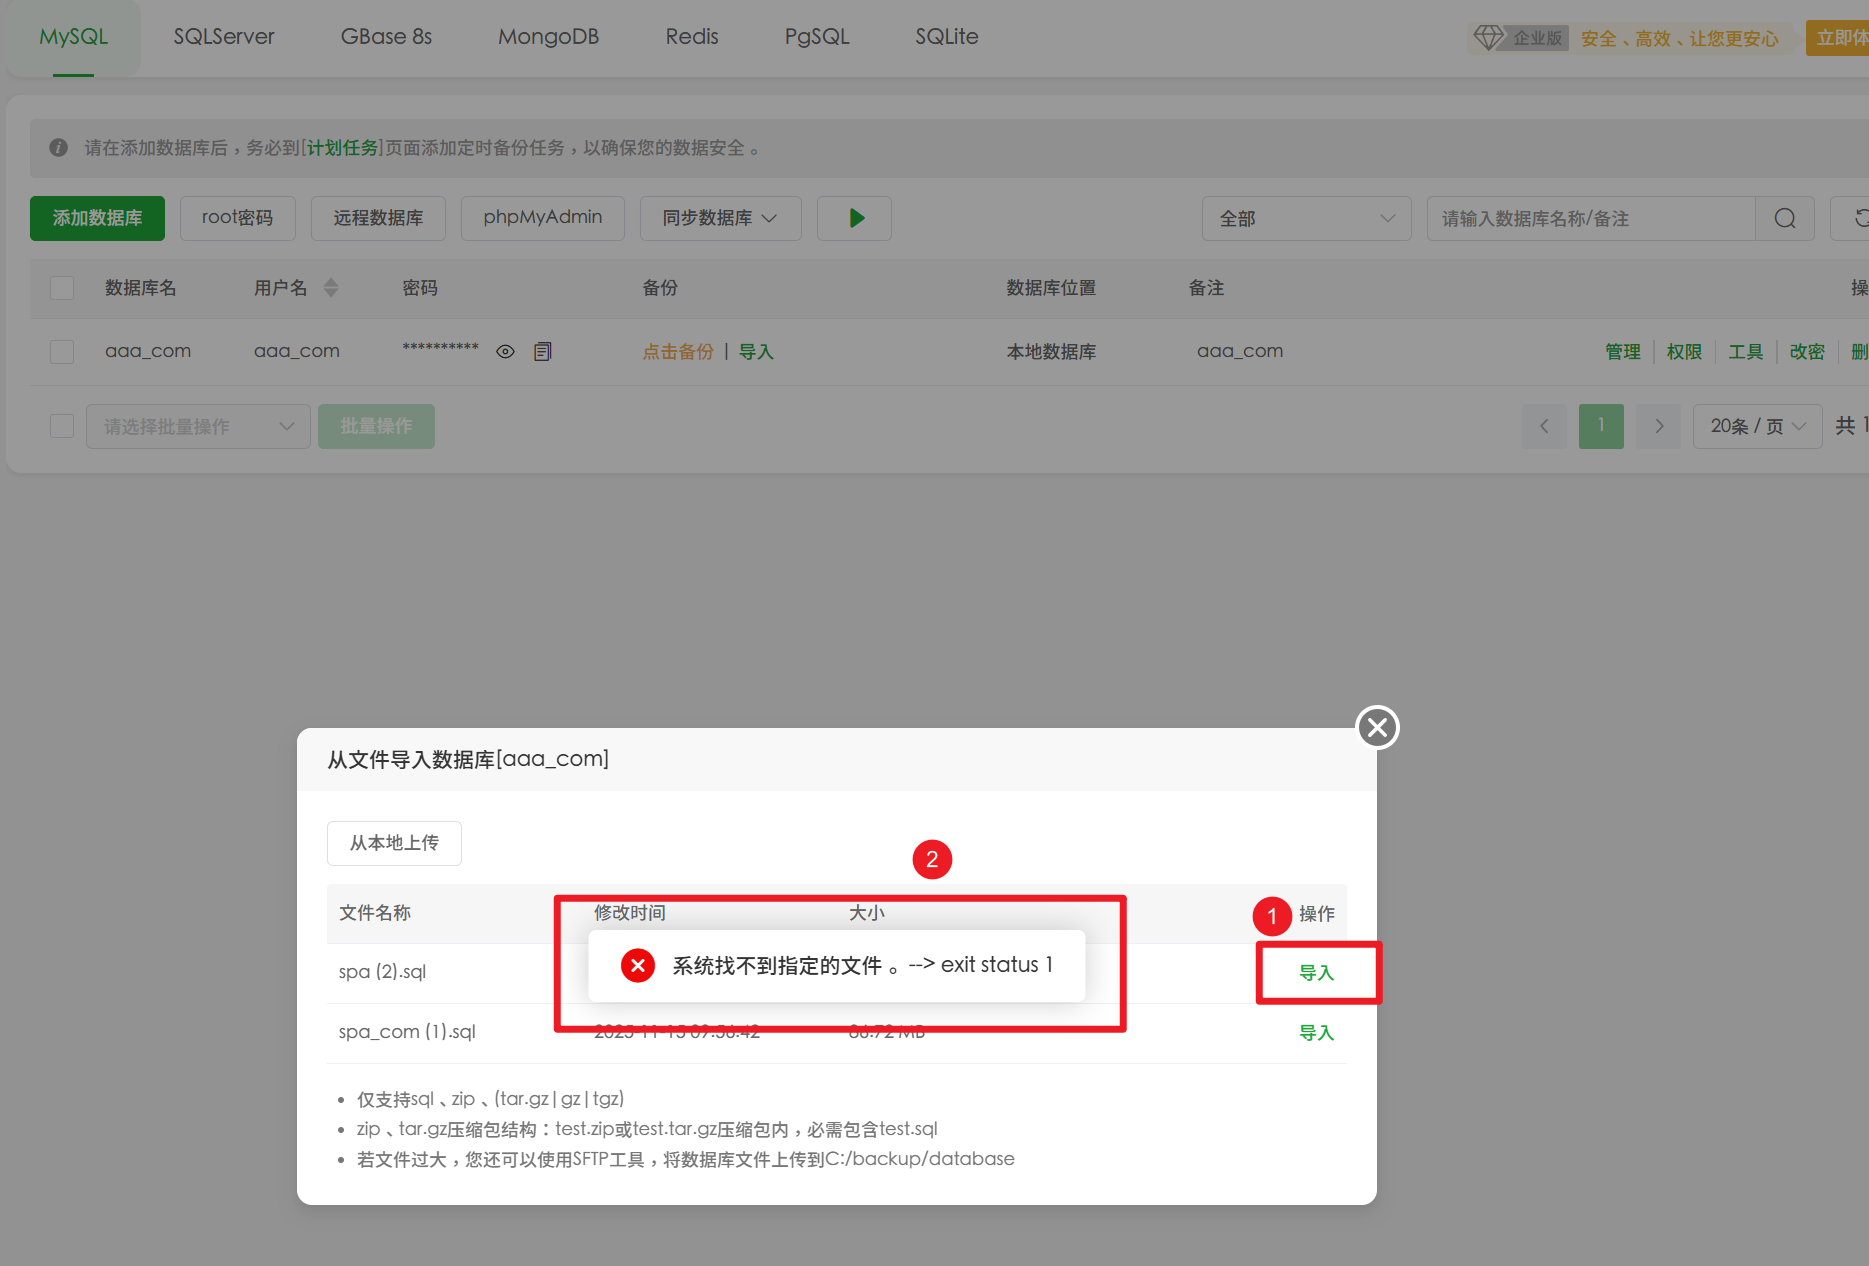This screenshot has height=1266, width=1869.
Task: Open the 20条/页 page size dropdown
Action: (1757, 426)
